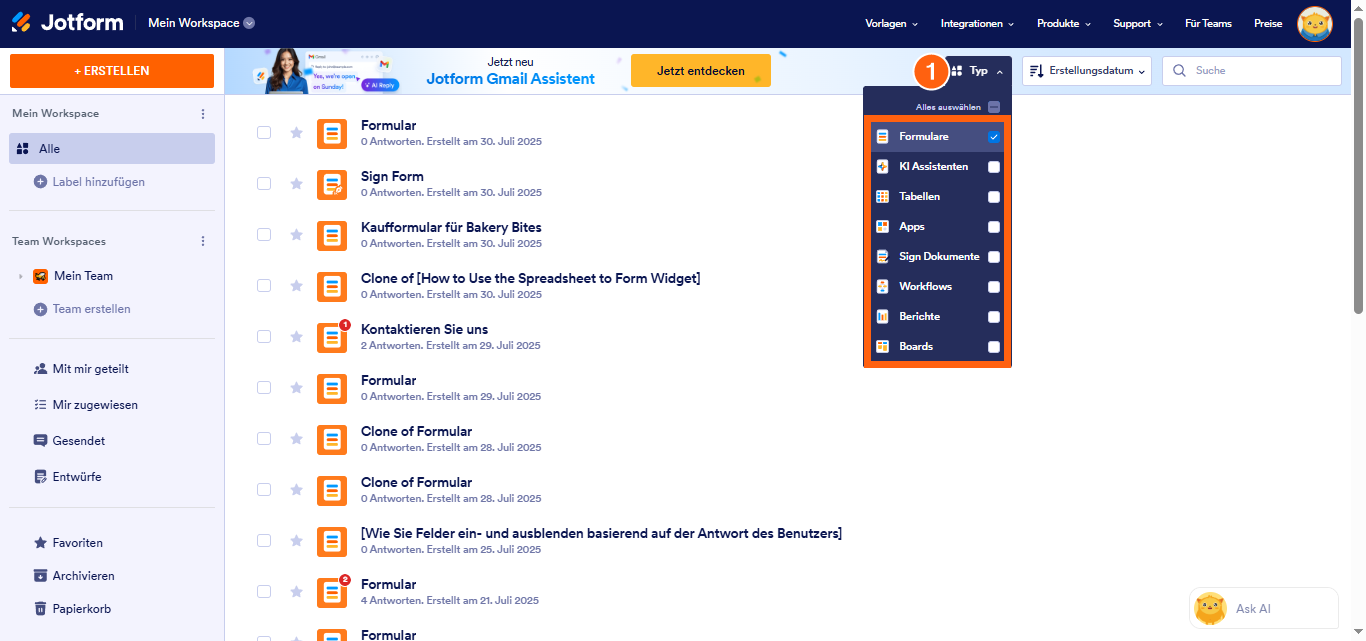Open the user avatar profile menu
This screenshot has height=641, width=1366.
coord(1315,23)
